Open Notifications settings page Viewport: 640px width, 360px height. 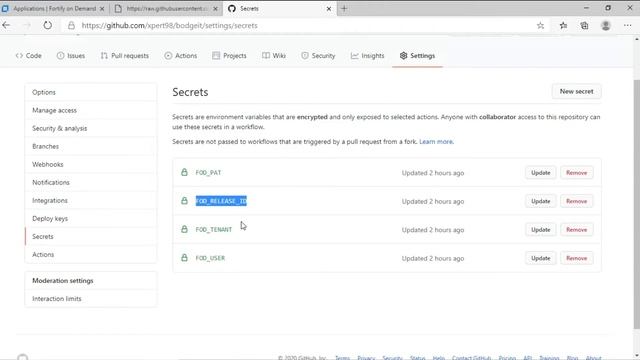coord(91,182)
